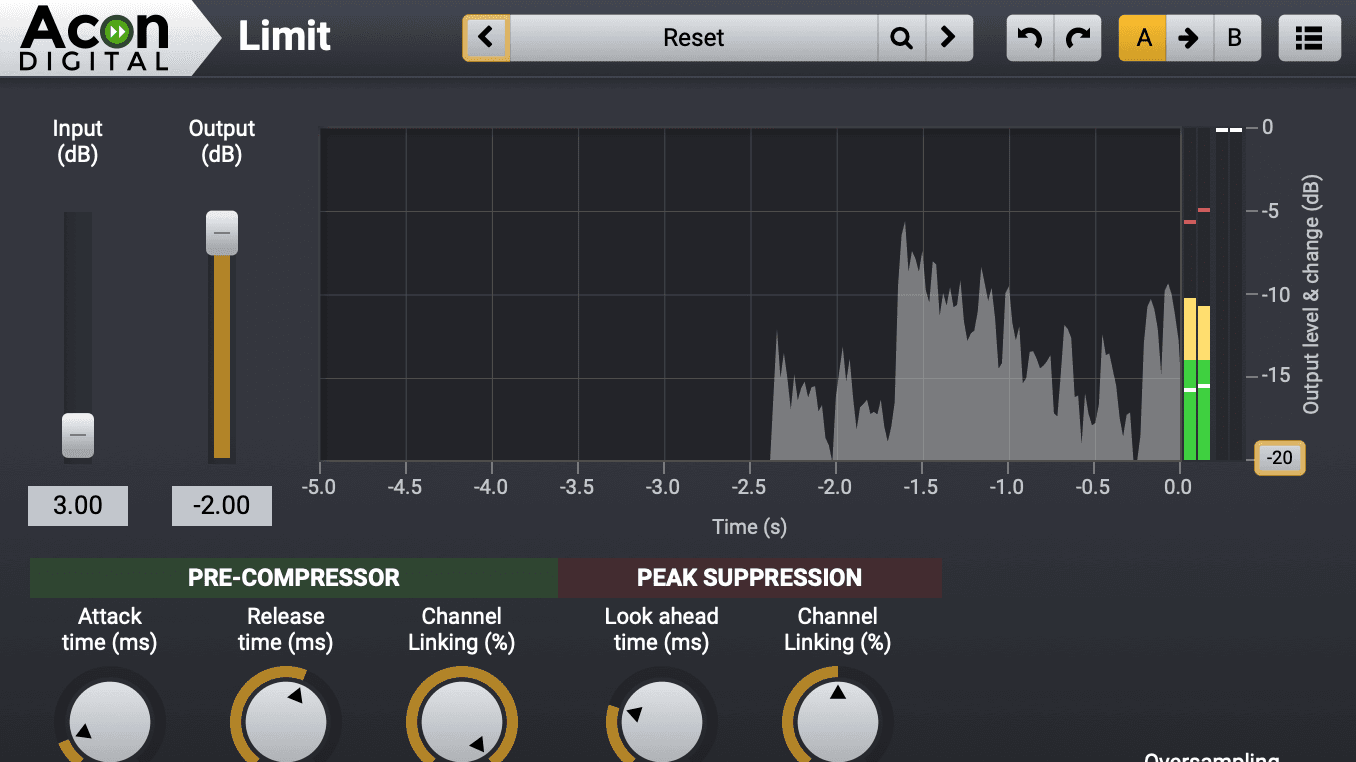
Task: Click the Output value field -2.00
Action: pos(222,505)
